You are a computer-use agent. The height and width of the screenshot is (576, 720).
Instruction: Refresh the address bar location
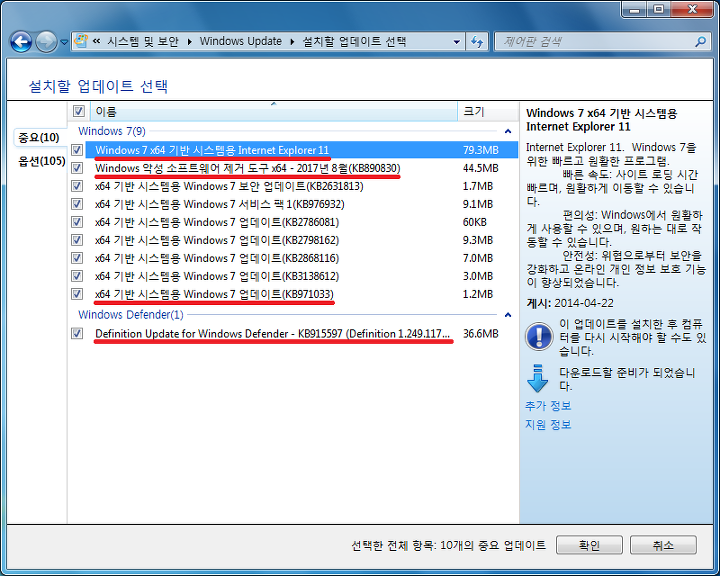[477, 42]
